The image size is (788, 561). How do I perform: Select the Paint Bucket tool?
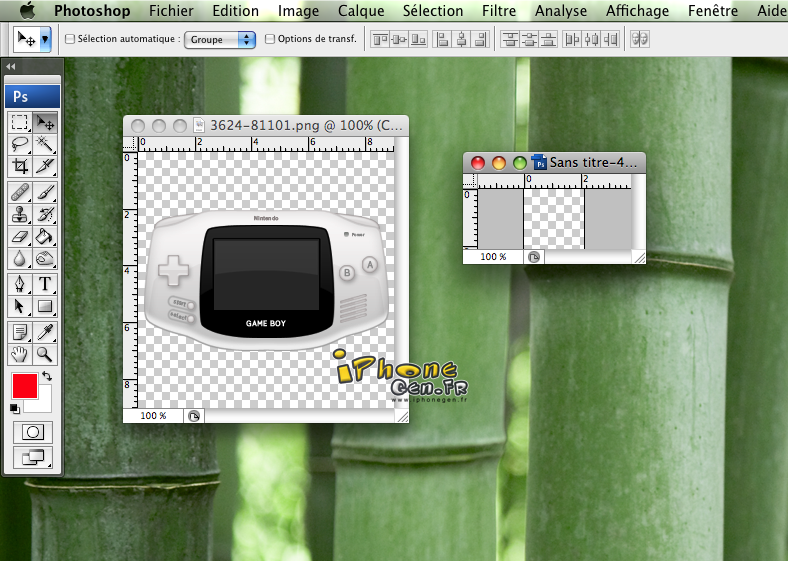(x=45, y=236)
